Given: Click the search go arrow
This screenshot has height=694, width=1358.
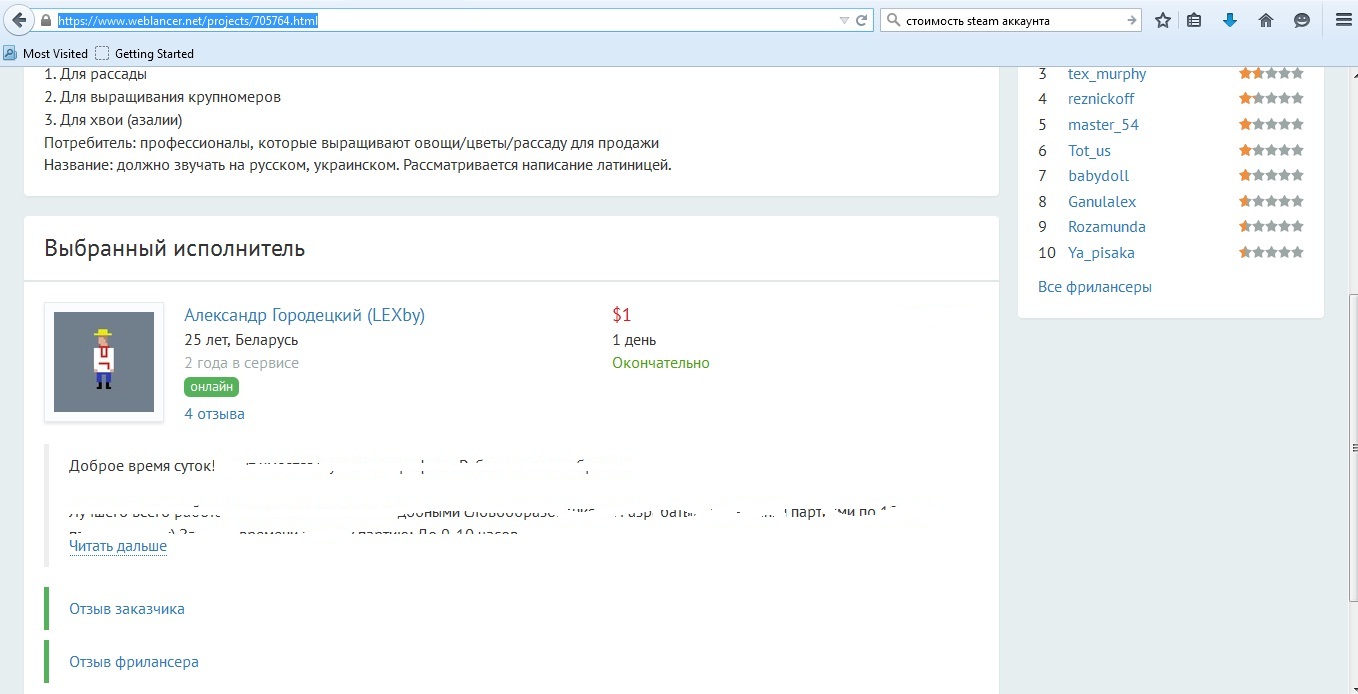Looking at the screenshot, I should click(x=1132, y=20).
